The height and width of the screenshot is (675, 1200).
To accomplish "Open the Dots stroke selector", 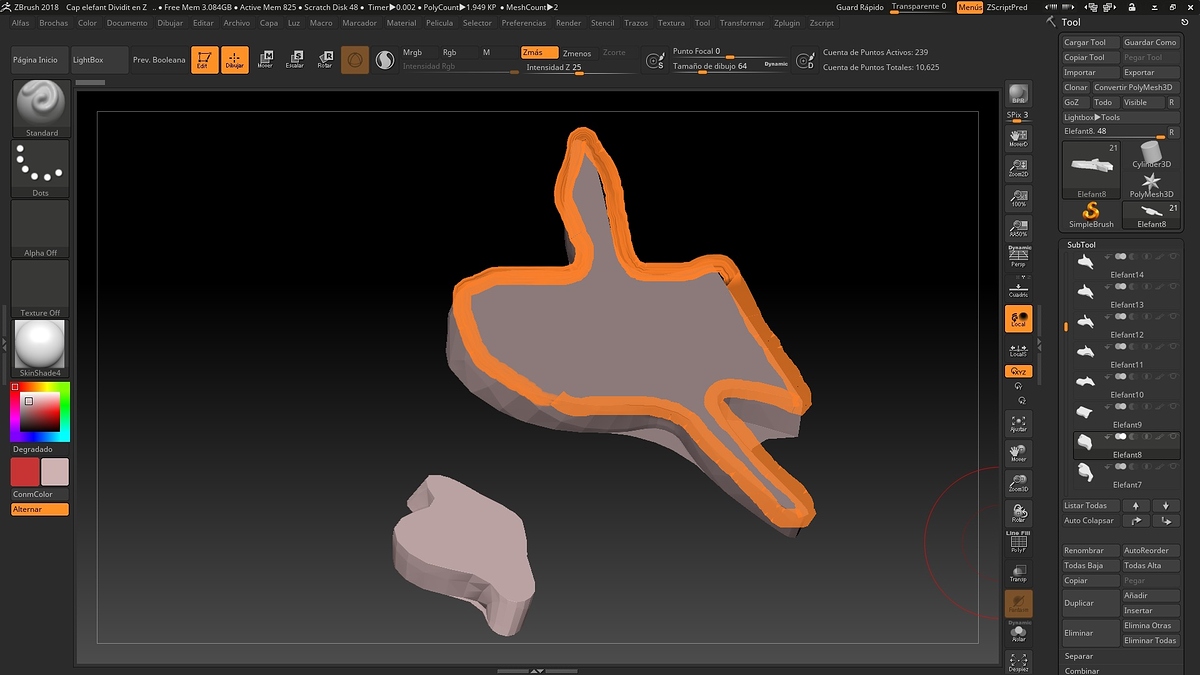I will 41,168.
